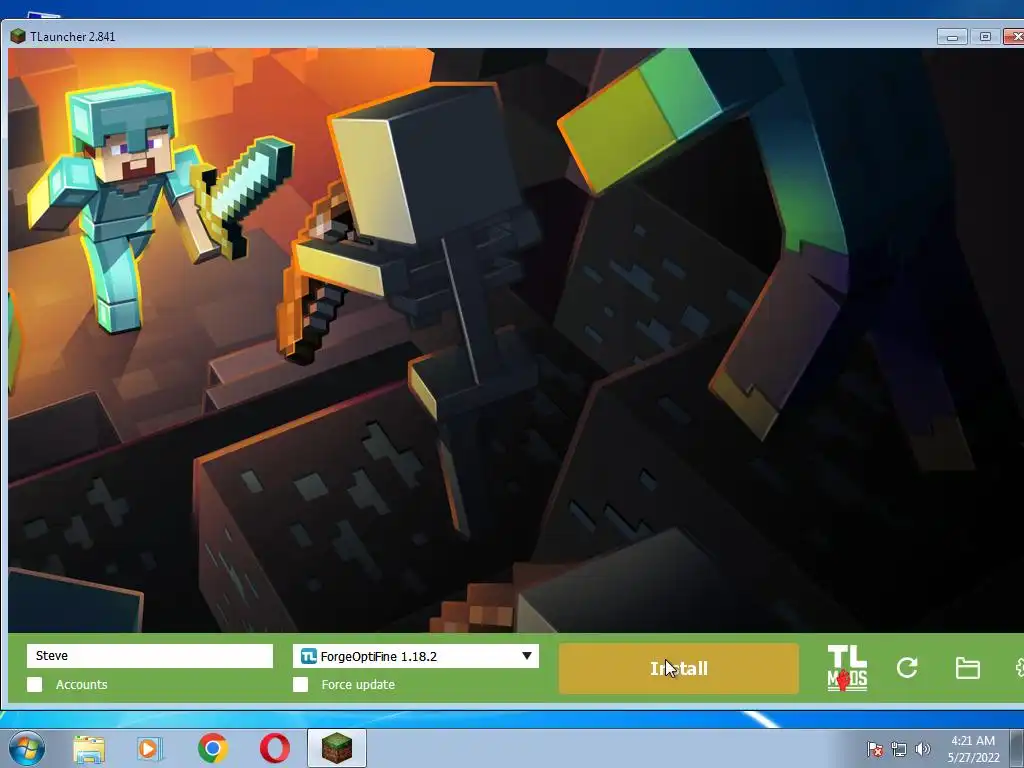Click the Install button

coord(679,668)
